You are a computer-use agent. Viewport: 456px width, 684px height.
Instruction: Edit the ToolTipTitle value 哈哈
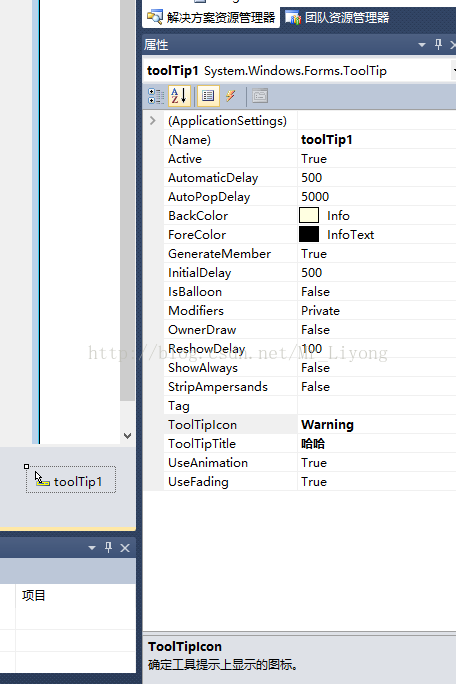377,443
